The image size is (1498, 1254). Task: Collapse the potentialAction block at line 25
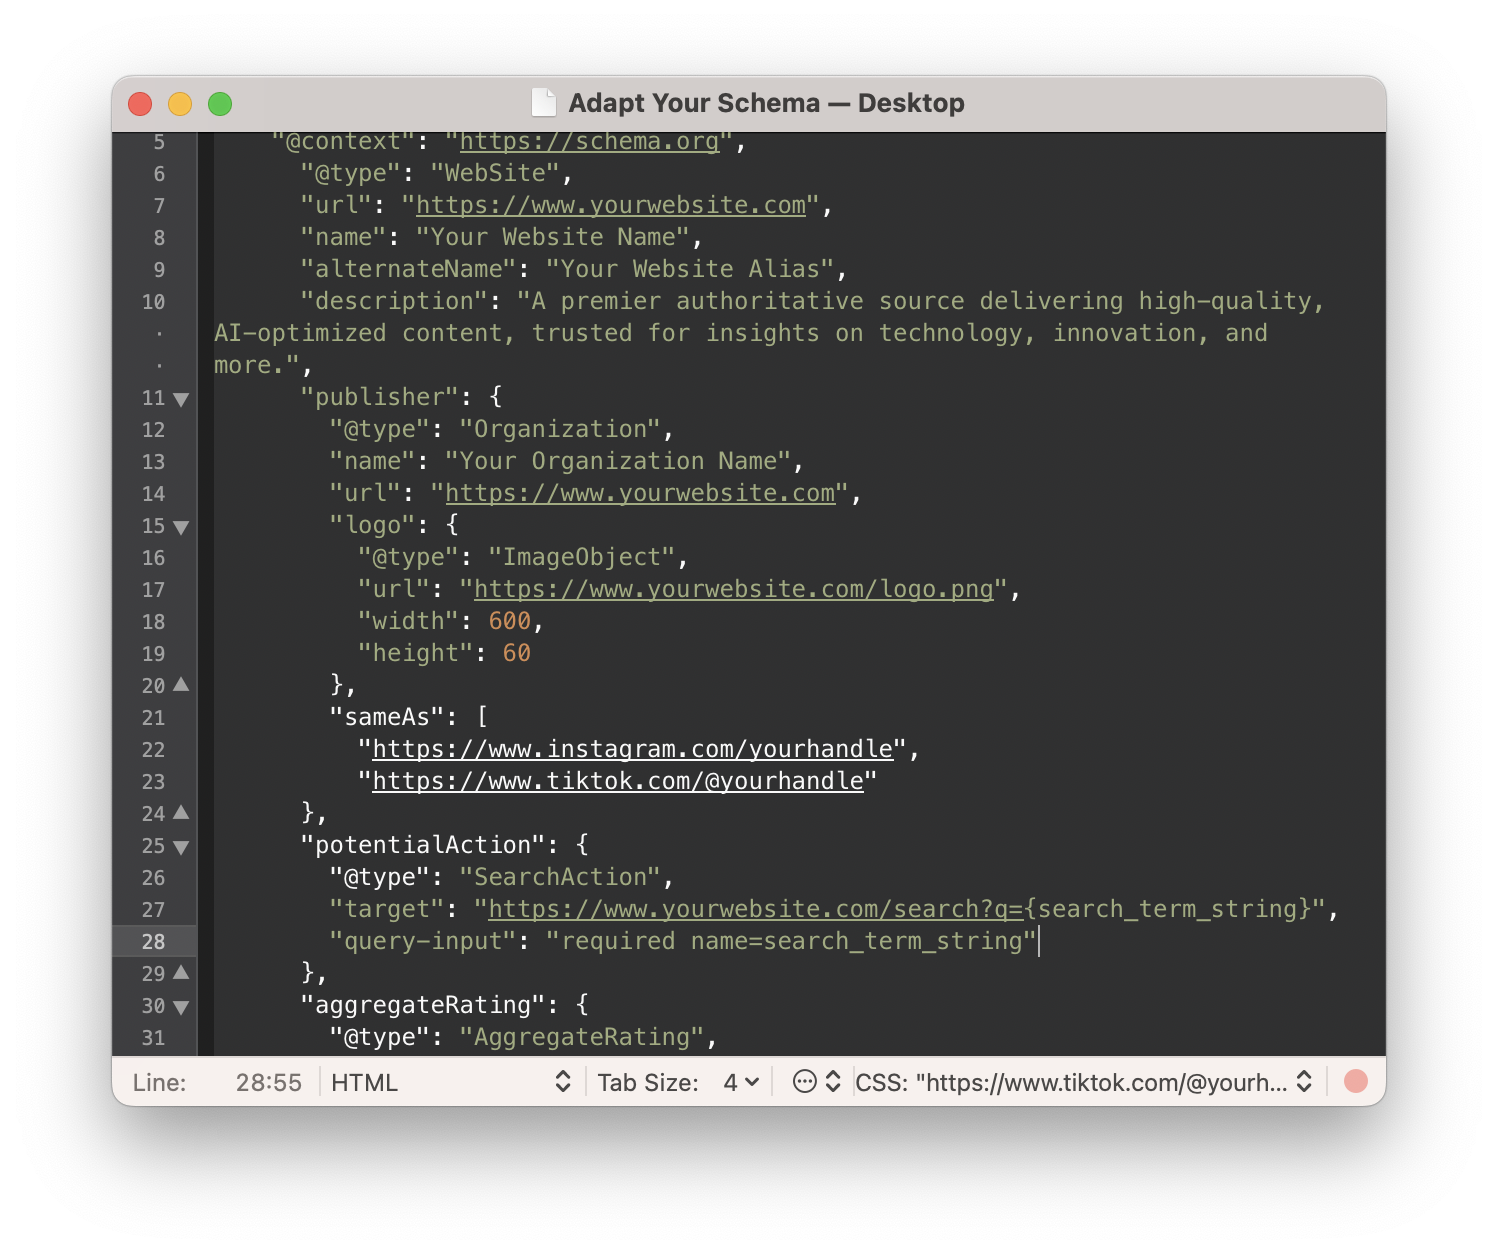coord(181,847)
